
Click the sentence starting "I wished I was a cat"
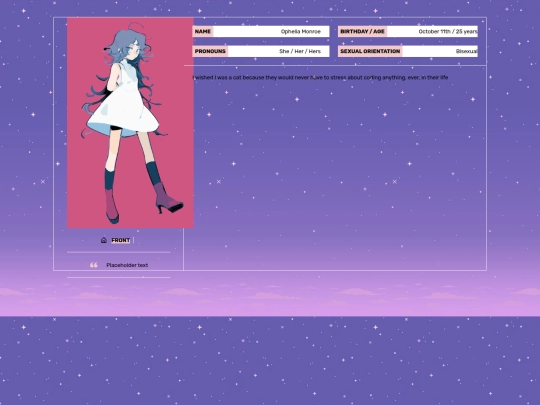[320, 77]
